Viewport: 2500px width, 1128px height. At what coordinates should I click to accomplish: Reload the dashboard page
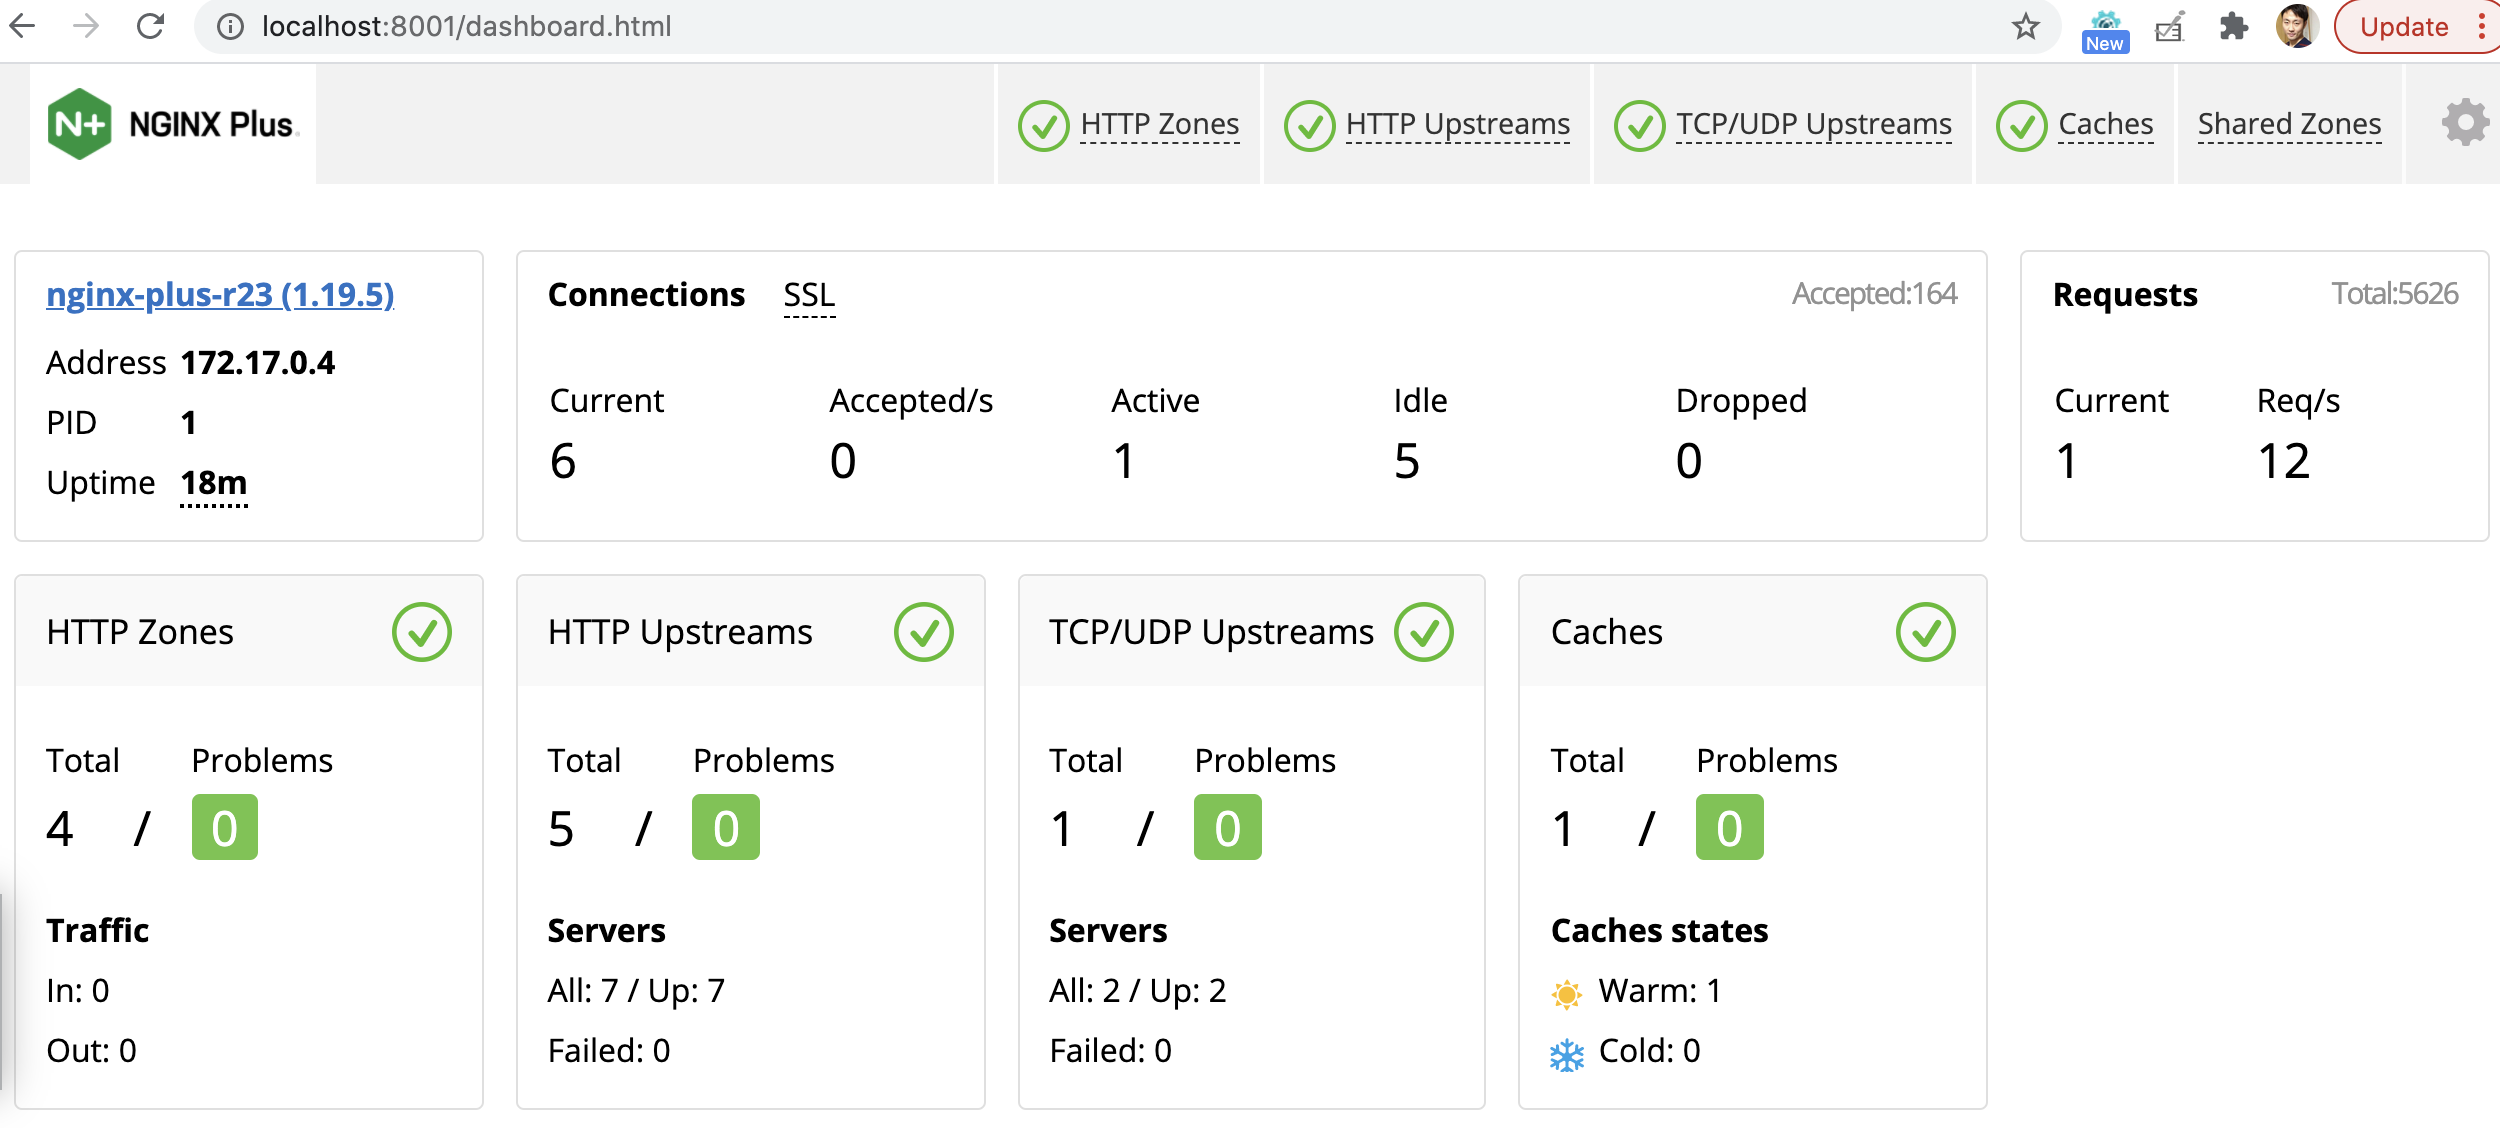pyautogui.click(x=150, y=26)
